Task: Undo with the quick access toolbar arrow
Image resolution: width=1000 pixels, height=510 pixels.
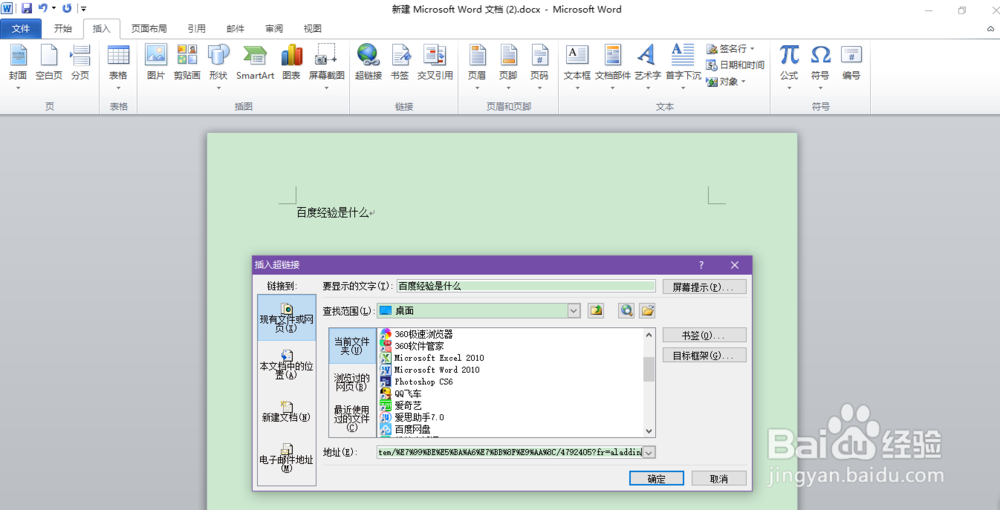Action: point(42,9)
